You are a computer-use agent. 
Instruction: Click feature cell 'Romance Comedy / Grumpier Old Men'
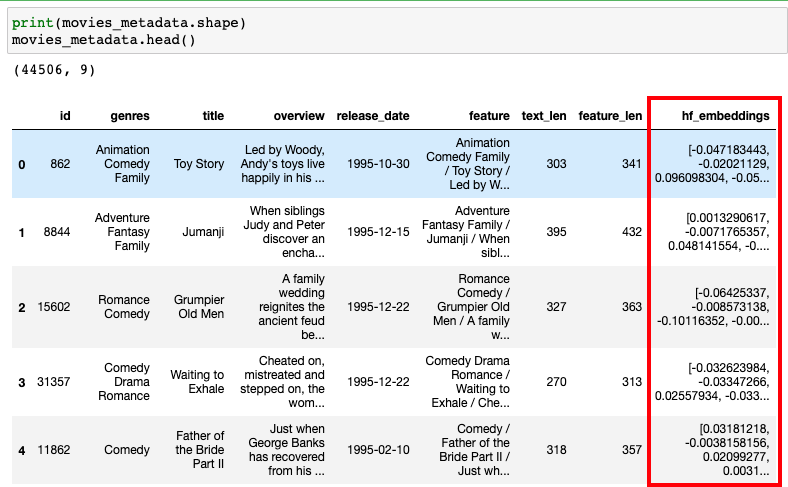coord(471,307)
